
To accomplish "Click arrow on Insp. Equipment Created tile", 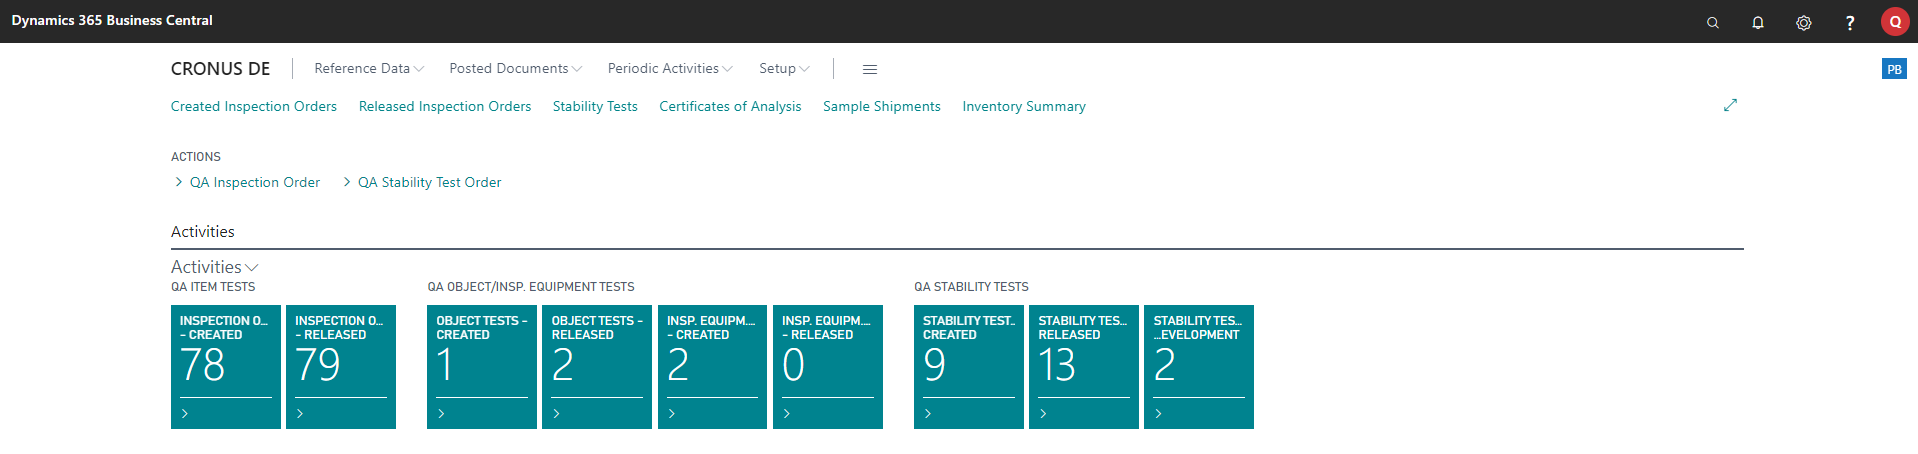I will coord(672,413).
